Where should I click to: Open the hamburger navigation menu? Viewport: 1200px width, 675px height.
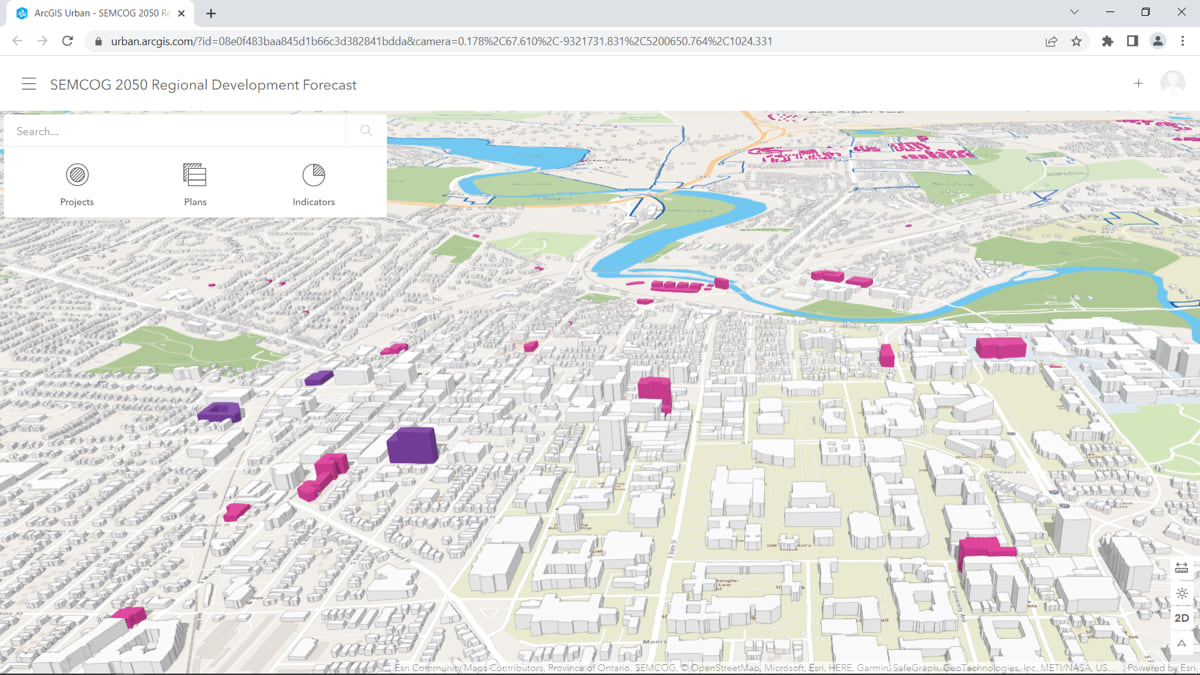coord(29,85)
